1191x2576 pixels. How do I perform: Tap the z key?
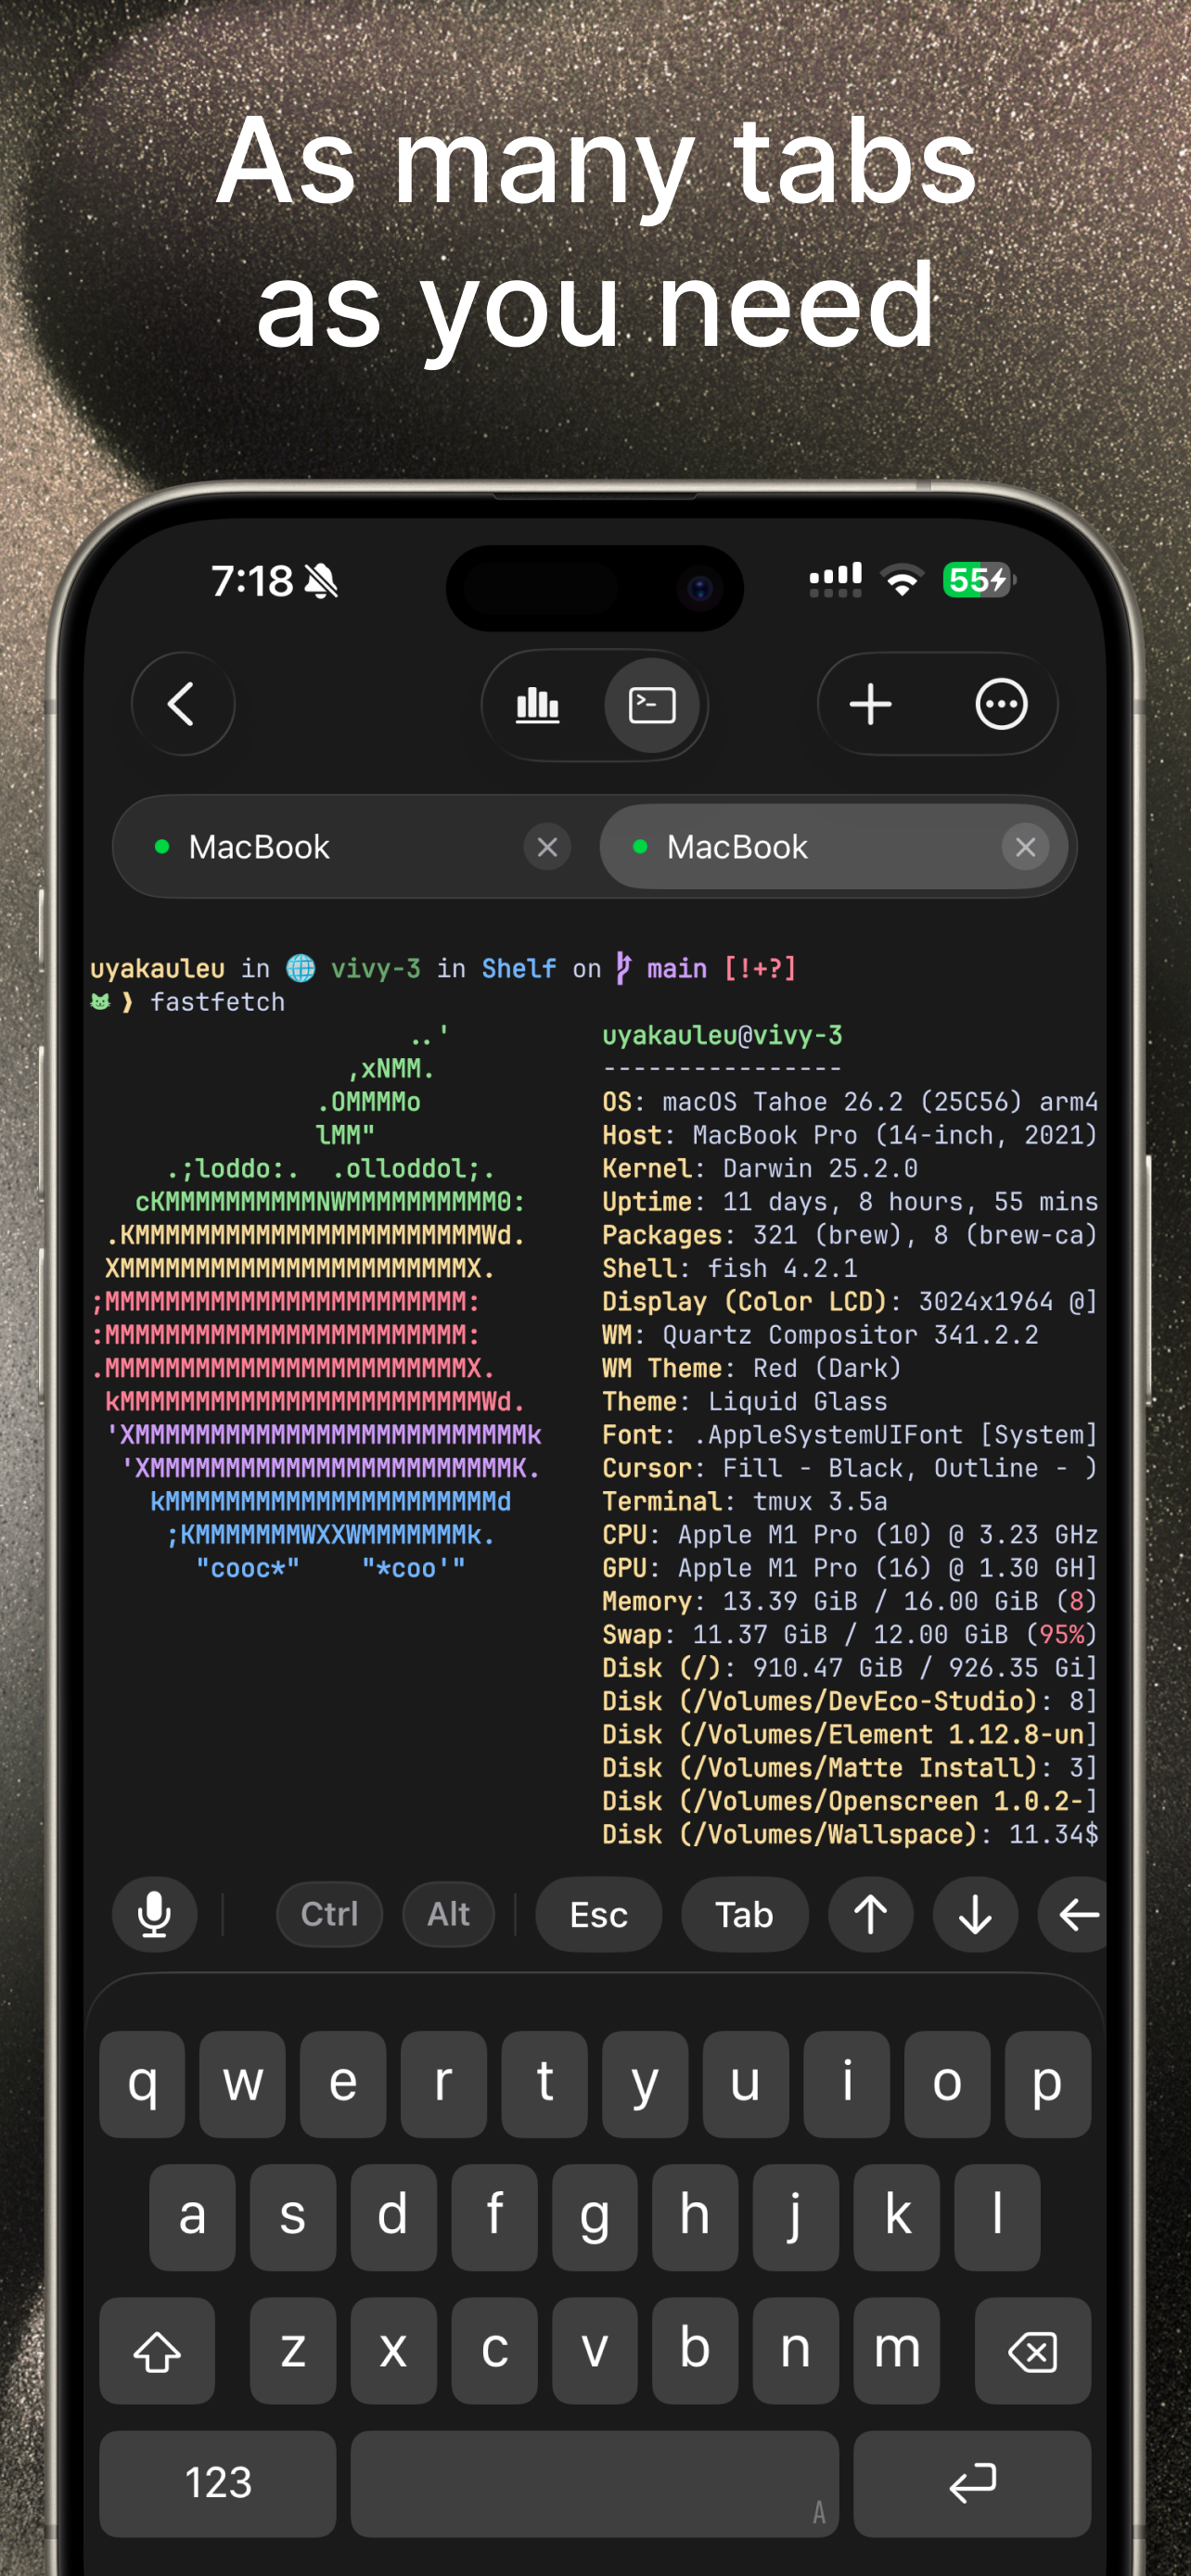(293, 2350)
